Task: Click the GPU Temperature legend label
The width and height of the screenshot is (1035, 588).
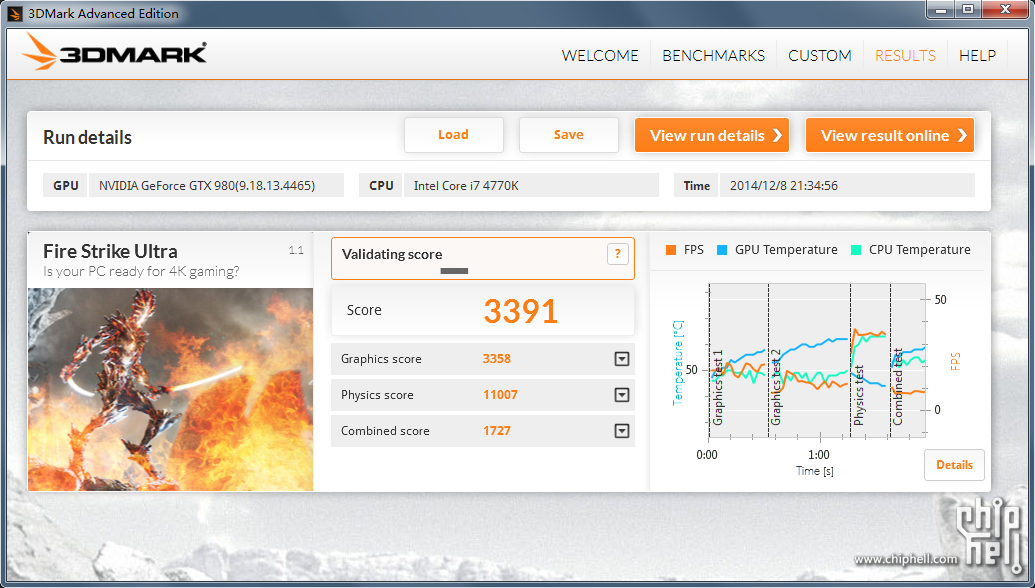Action: [x=786, y=250]
